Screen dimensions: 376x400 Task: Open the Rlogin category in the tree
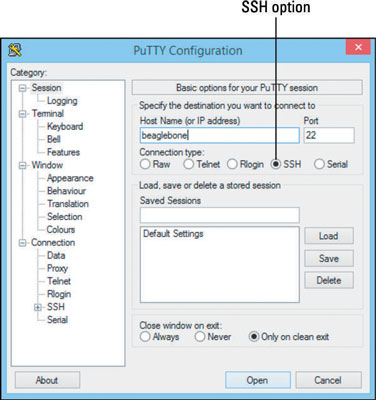point(59,294)
